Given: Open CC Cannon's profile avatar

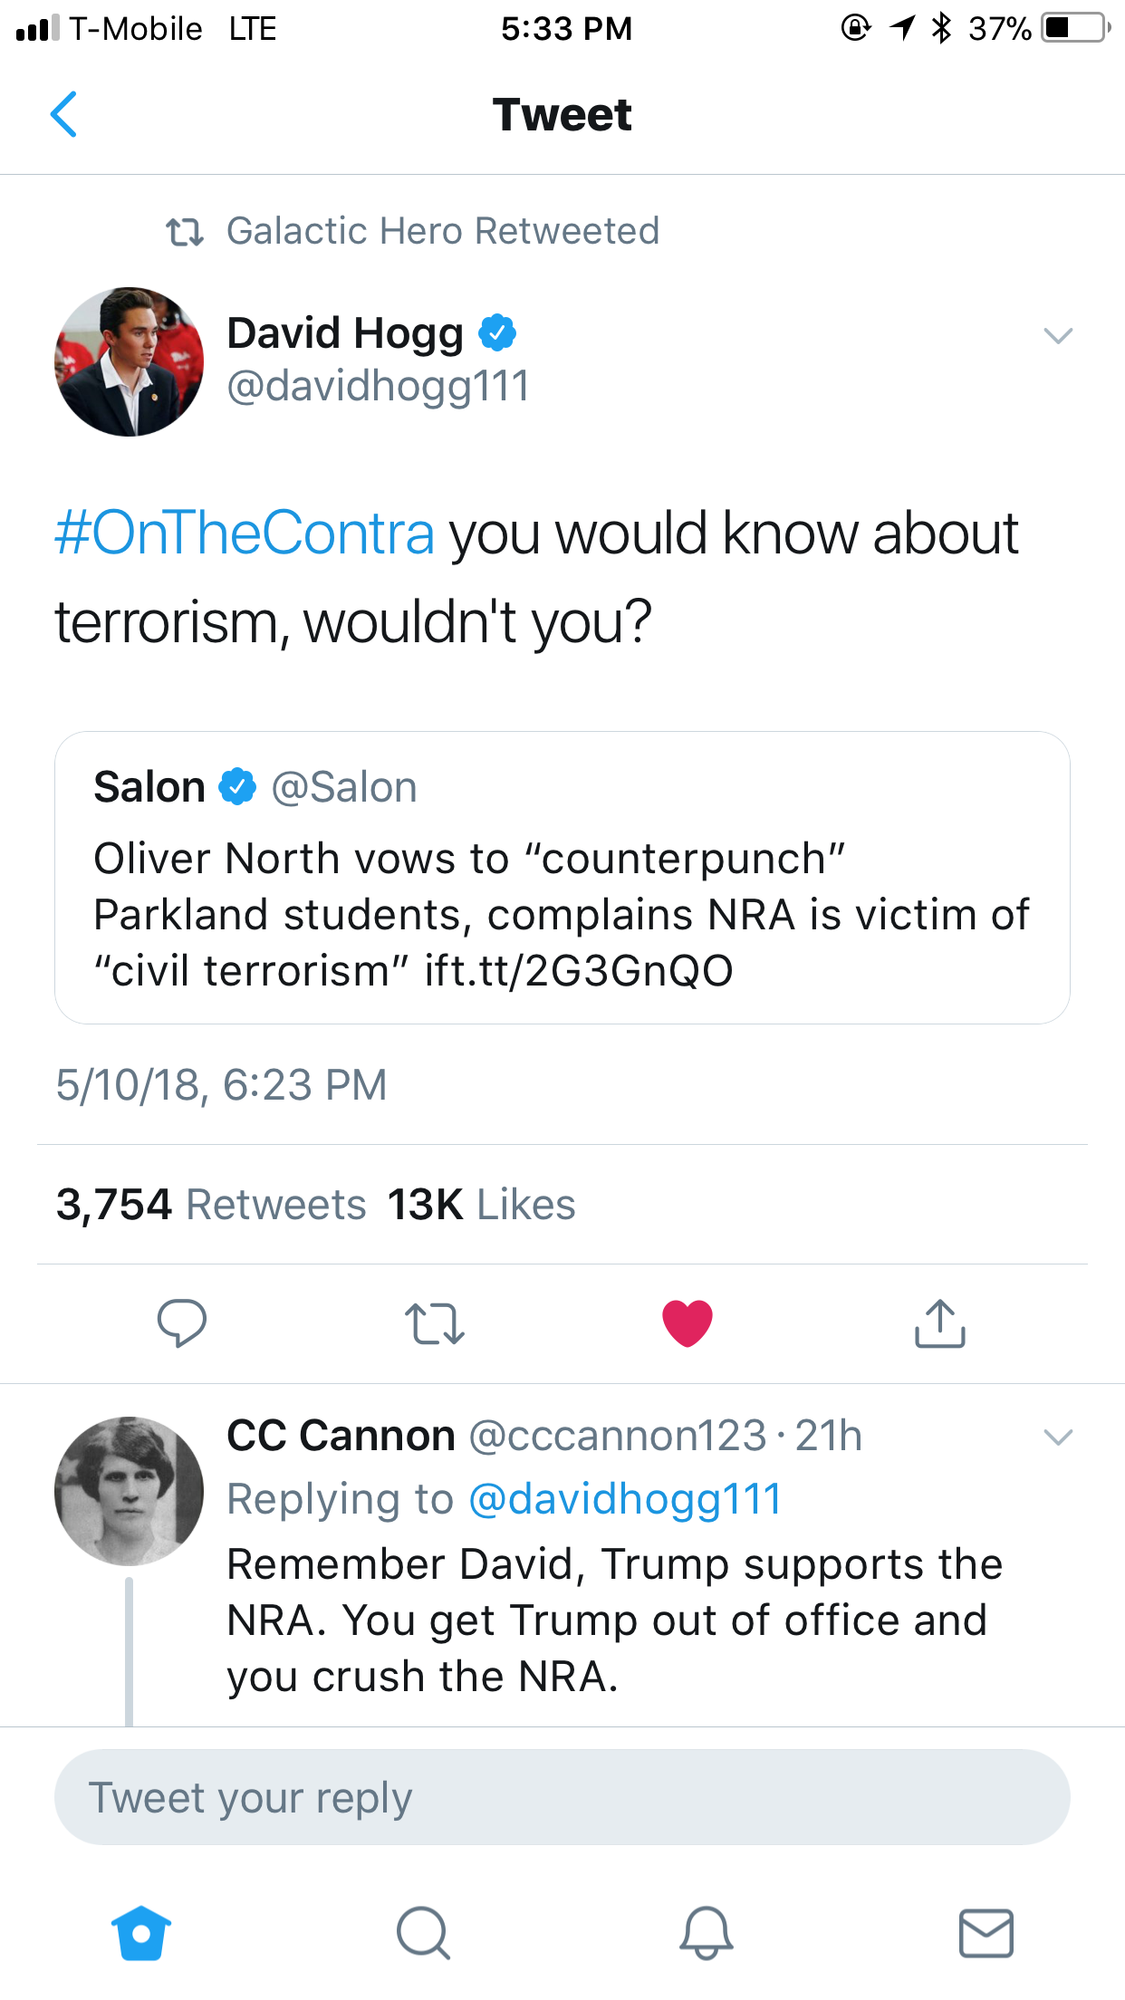Looking at the screenshot, I should (129, 1491).
